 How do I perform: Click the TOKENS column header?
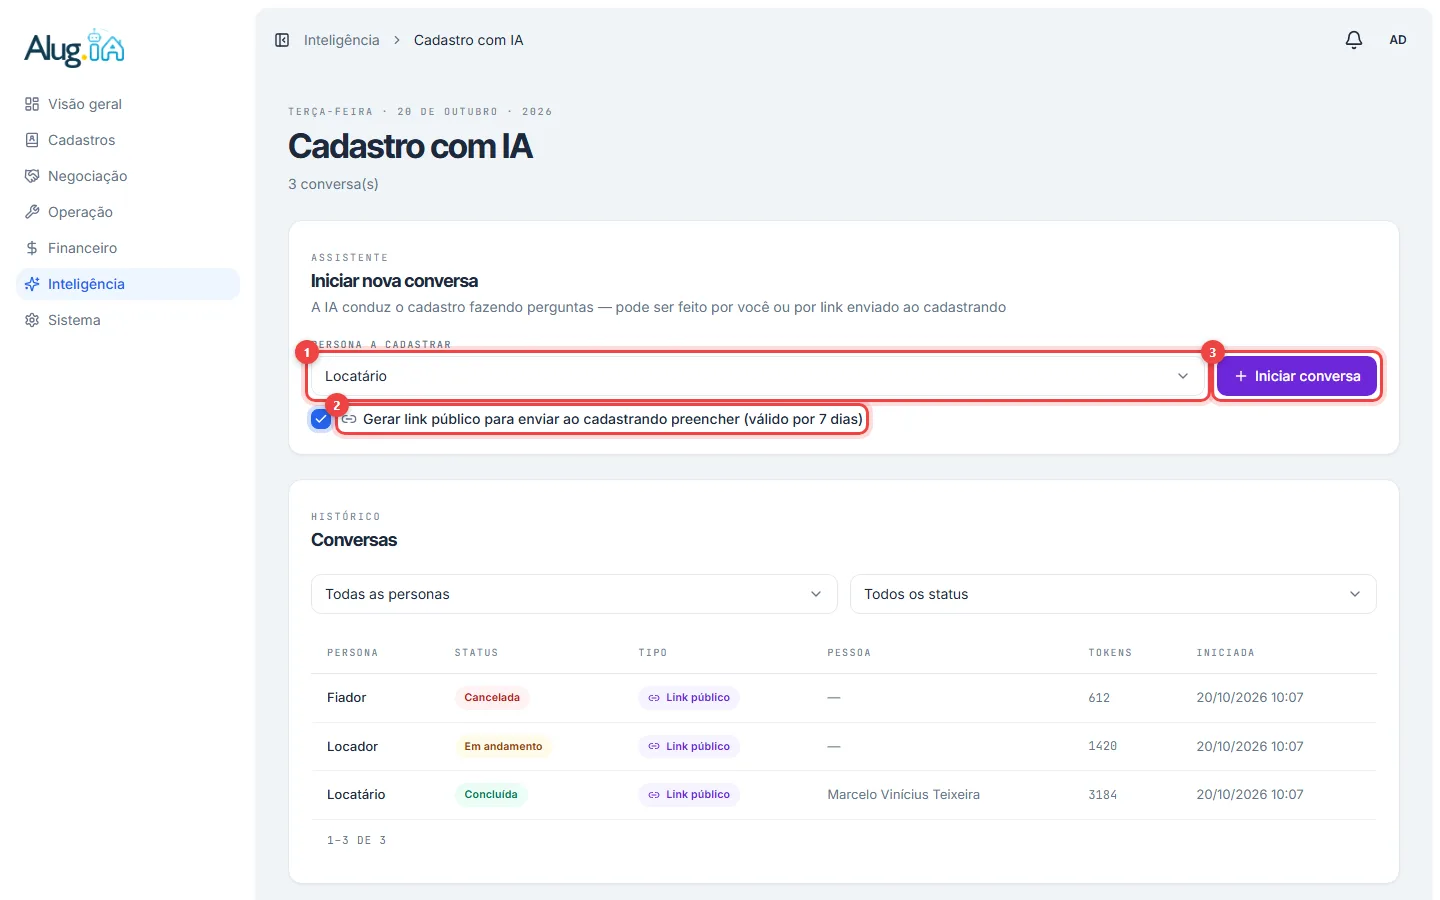pos(1110,653)
